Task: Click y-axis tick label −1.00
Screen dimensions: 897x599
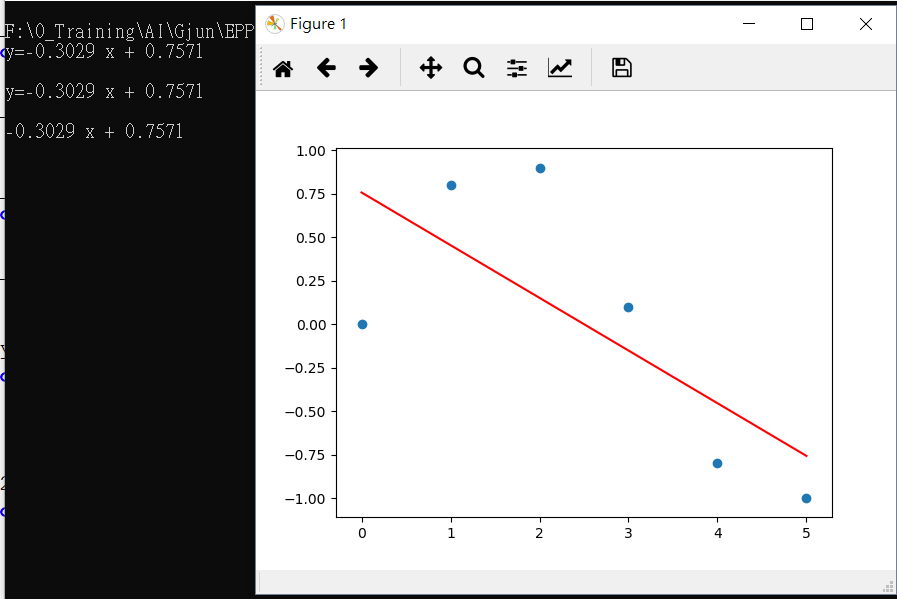Action: pyautogui.click(x=305, y=499)
